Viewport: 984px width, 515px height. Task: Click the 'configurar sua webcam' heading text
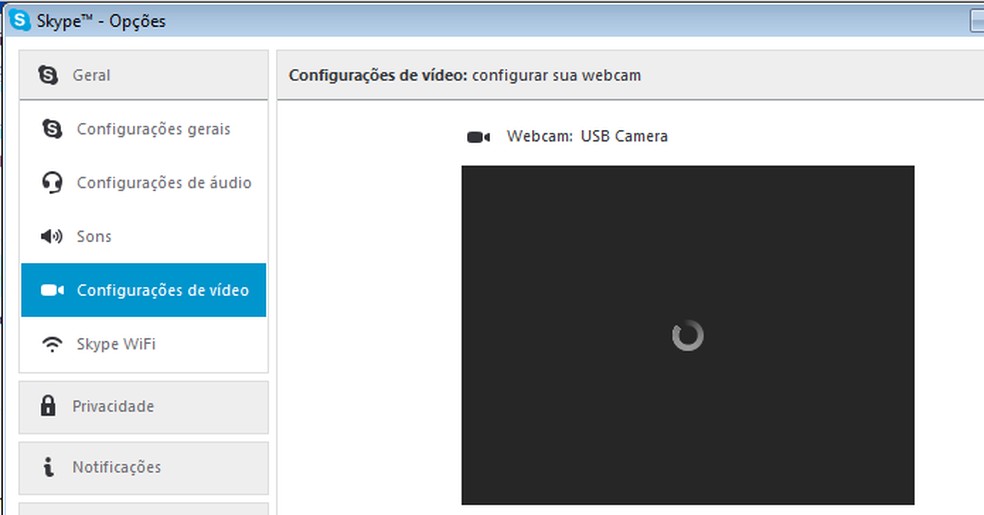[x=557, y=75]
